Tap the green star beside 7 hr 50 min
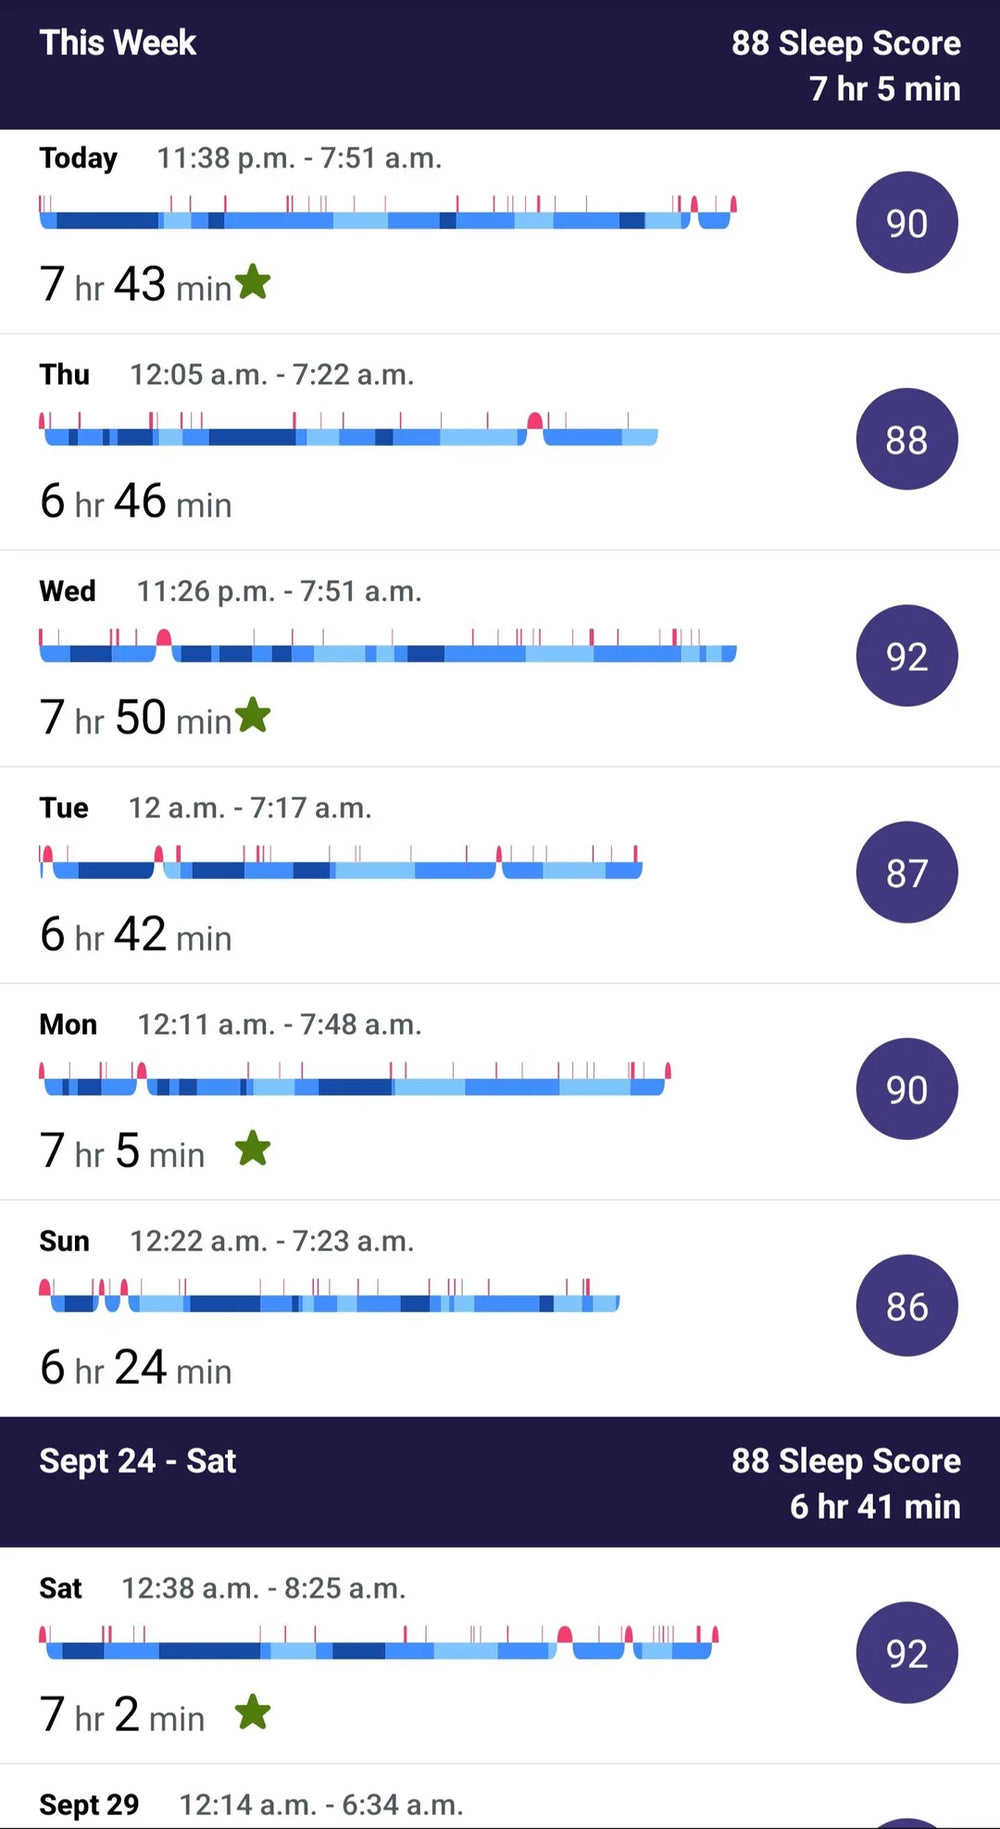The height and width of the screenshot is (1829, 1000). (253, 715)
